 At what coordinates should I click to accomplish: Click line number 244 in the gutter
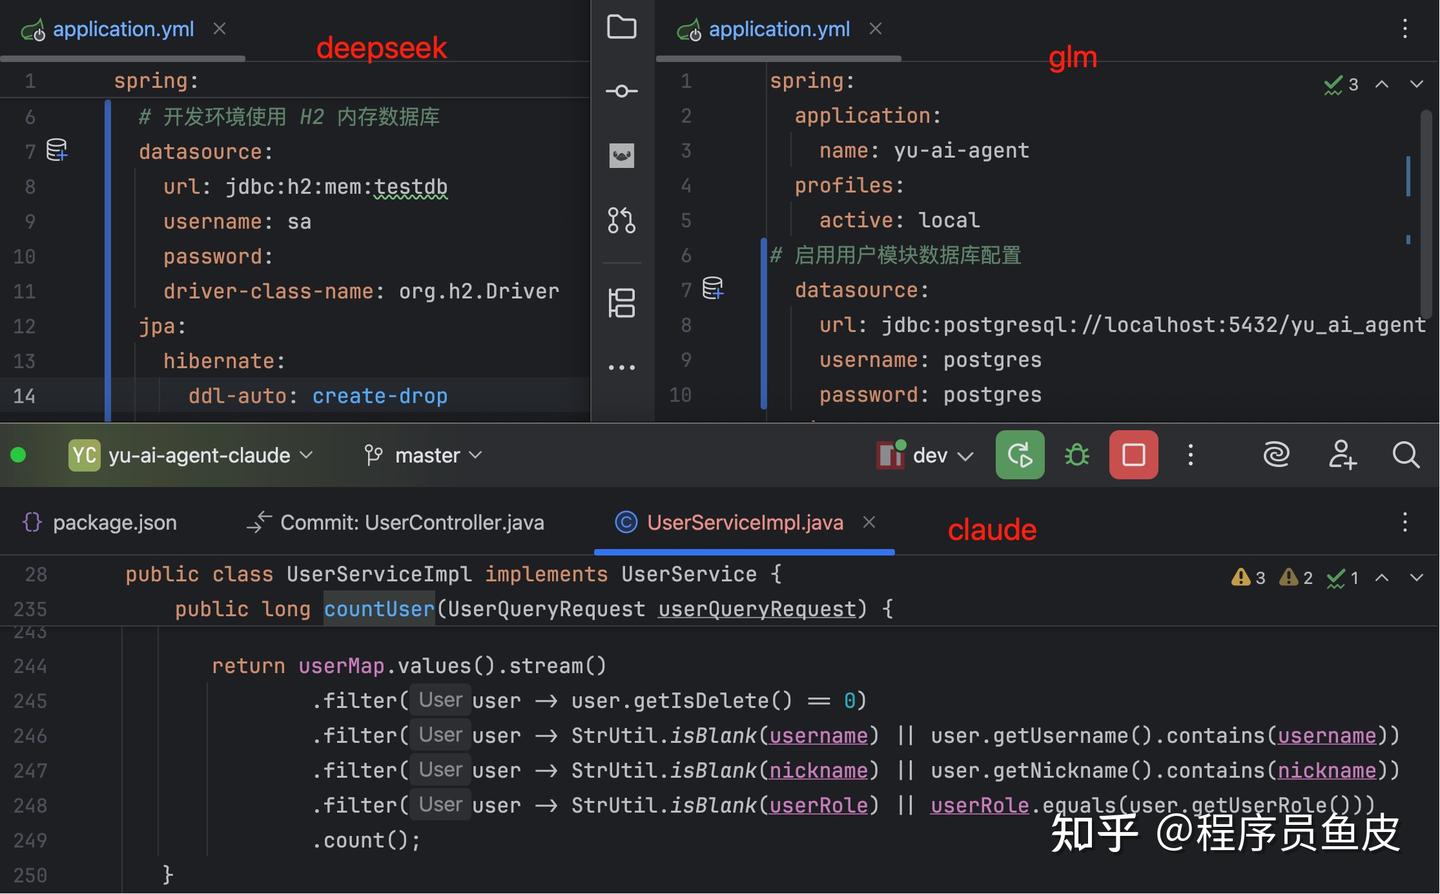pos(30,666)
